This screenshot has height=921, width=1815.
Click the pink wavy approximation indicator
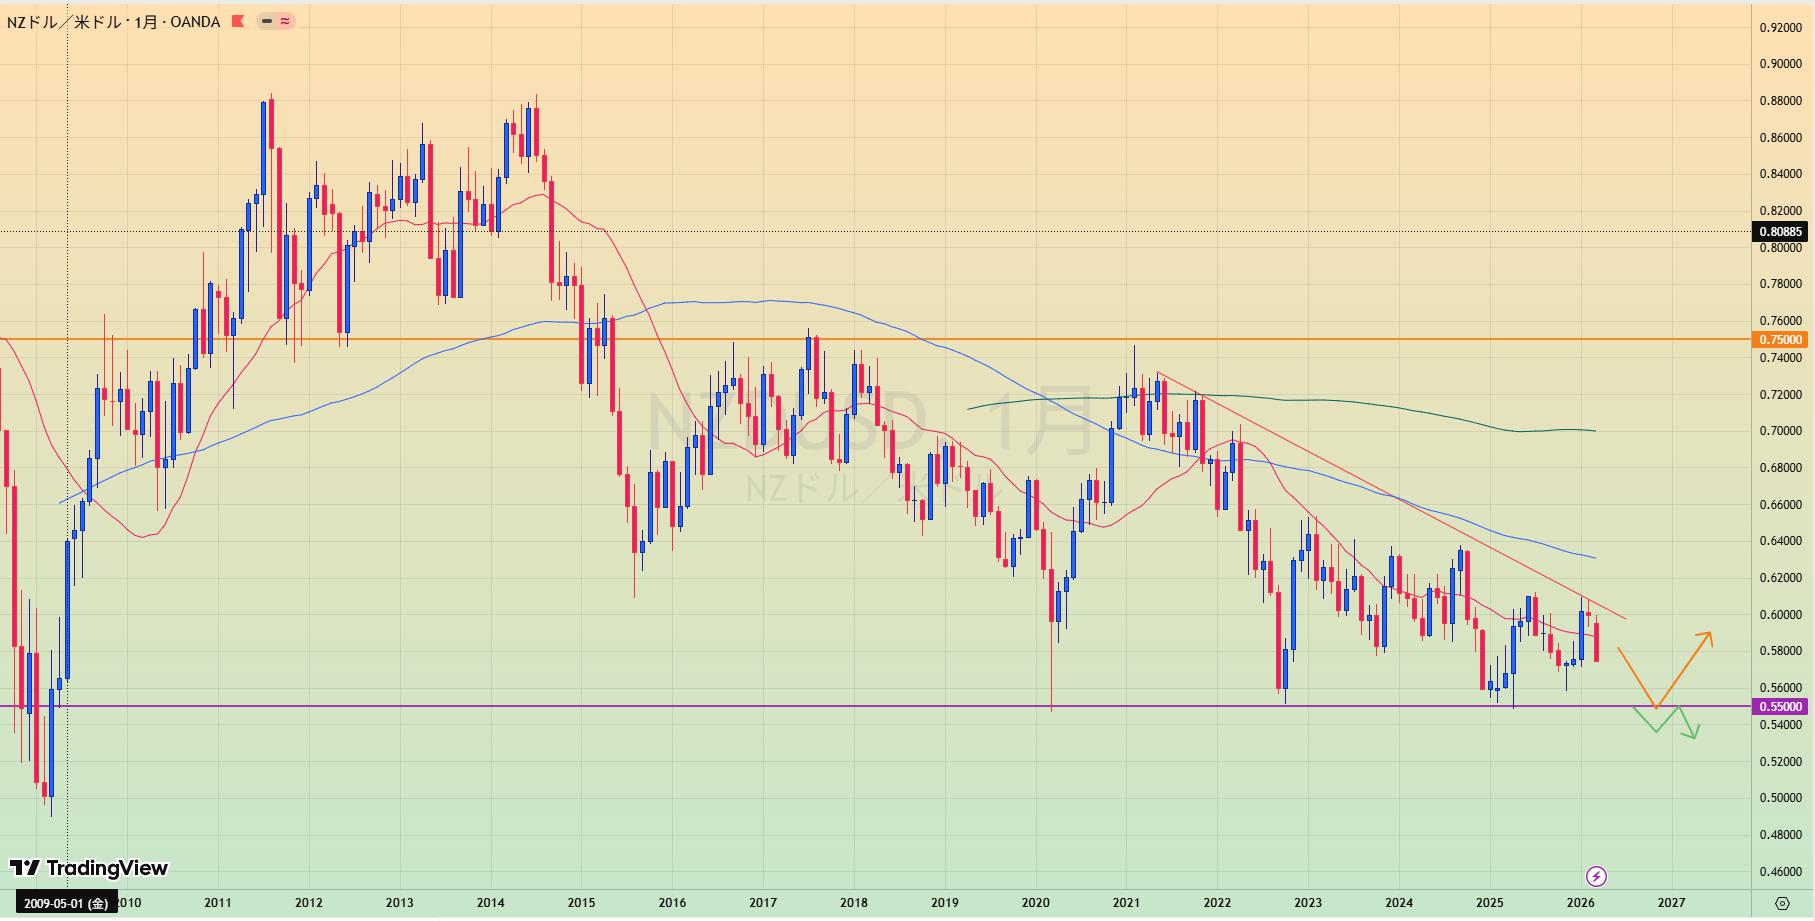coord(285,21)
